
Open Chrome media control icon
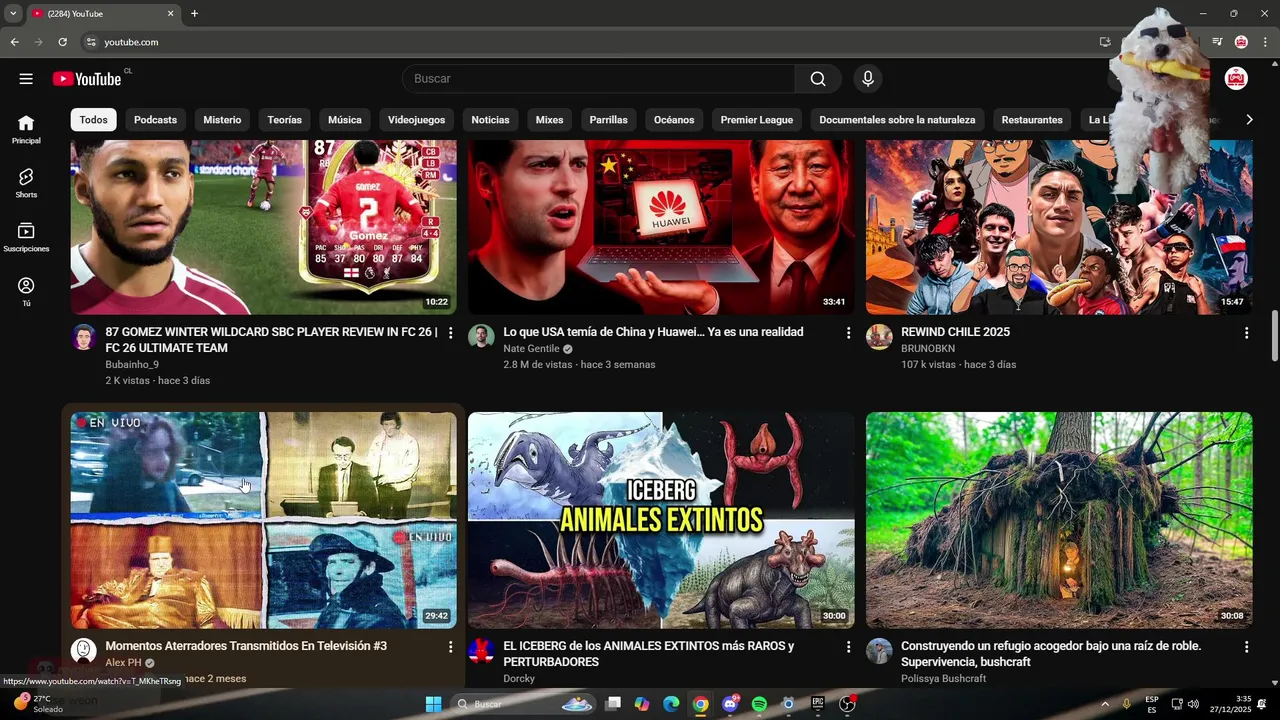coord(1217,42)
